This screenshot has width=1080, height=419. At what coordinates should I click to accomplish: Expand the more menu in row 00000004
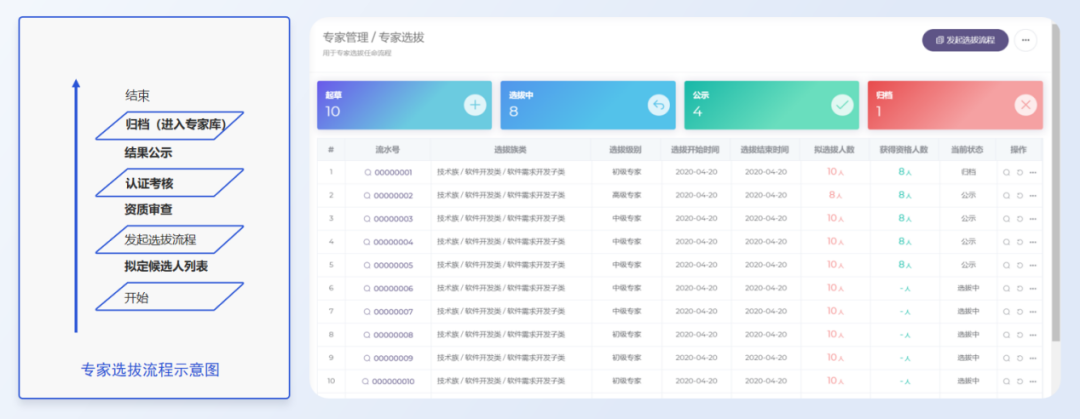(1032, 242)
